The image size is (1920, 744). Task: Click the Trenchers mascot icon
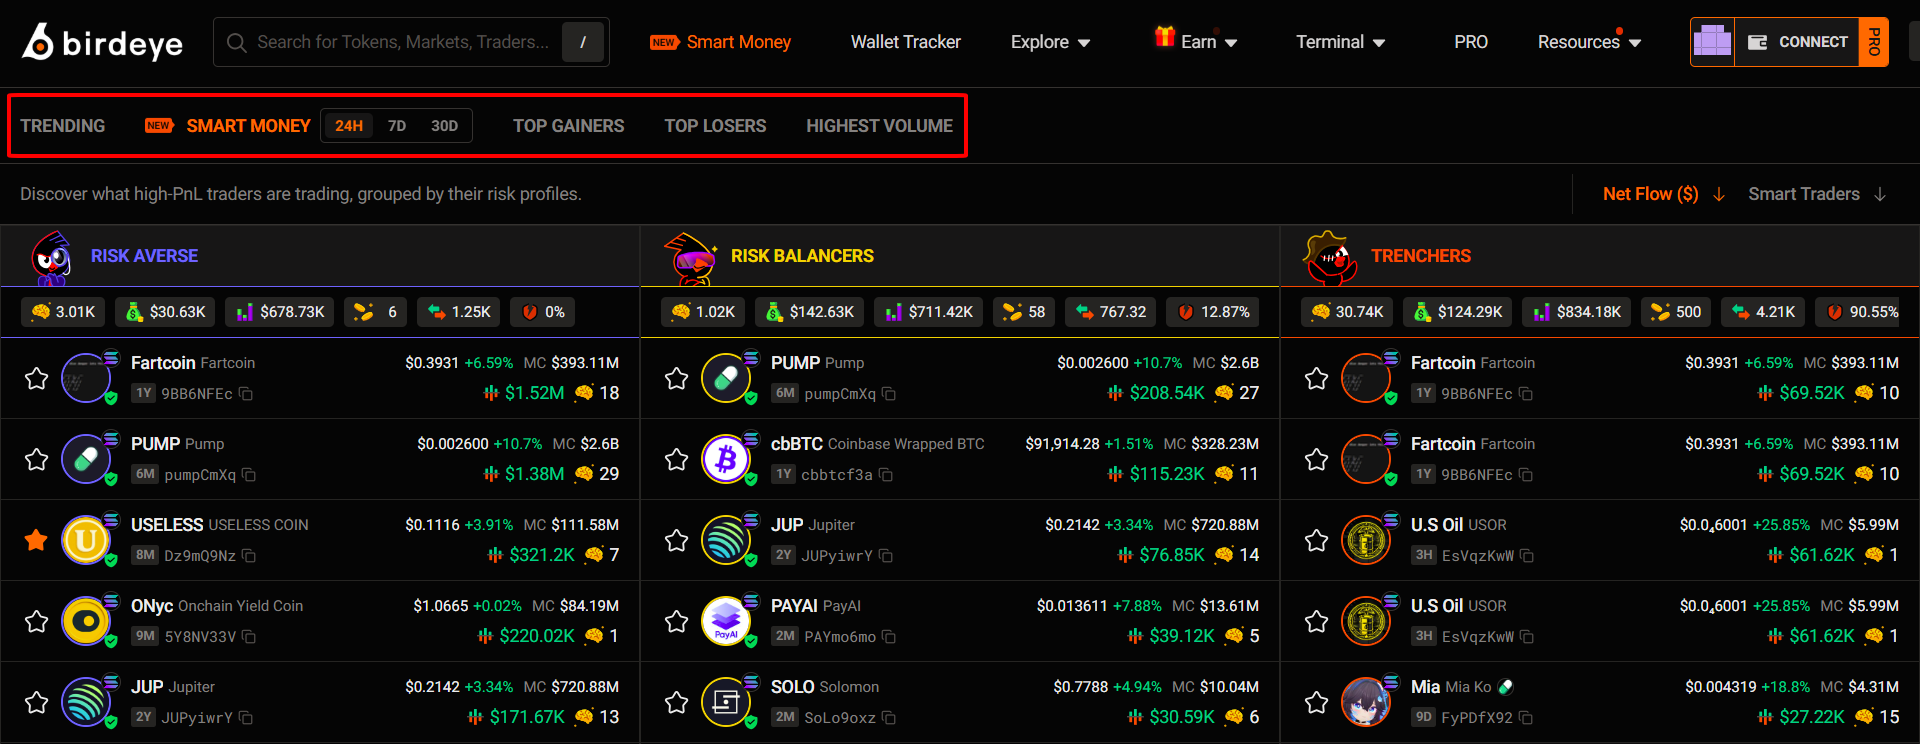click(1330, 258)
